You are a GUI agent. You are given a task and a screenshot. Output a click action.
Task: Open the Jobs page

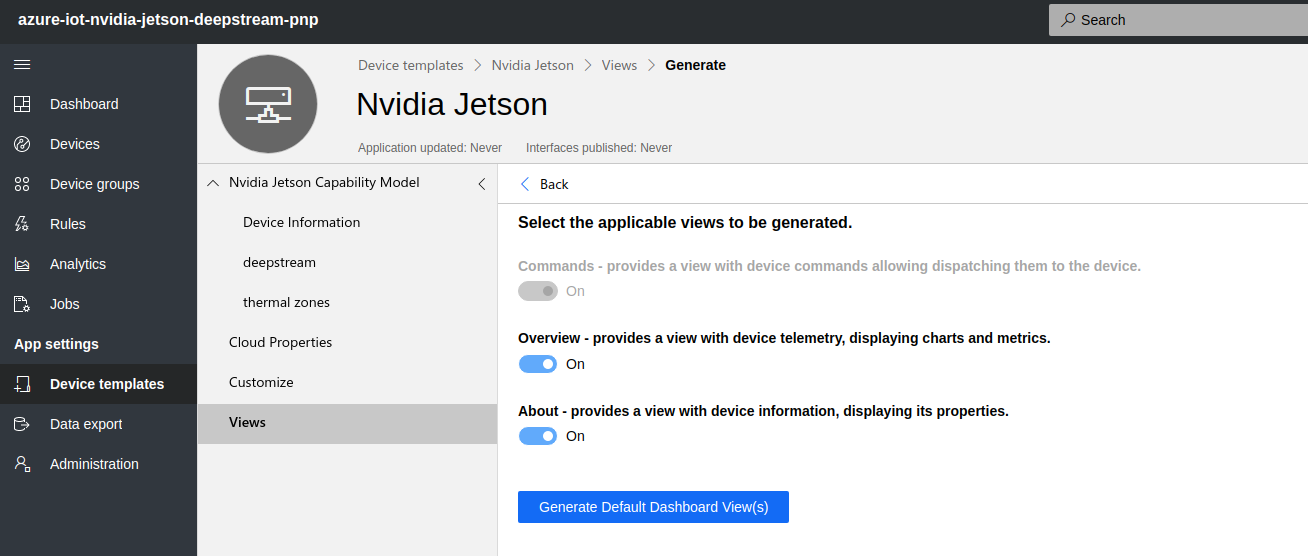click(98, 304)
